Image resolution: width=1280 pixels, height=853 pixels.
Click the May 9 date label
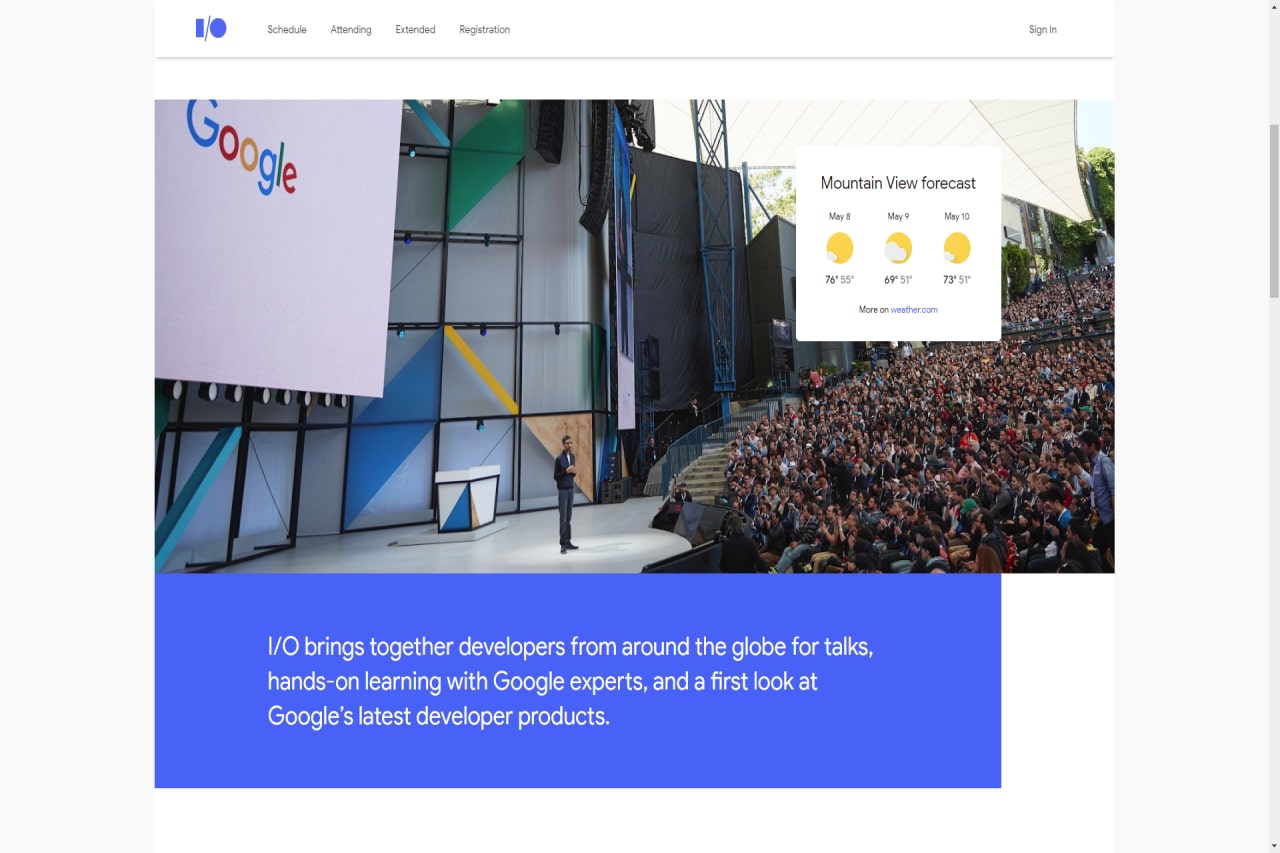pos(898,216)
